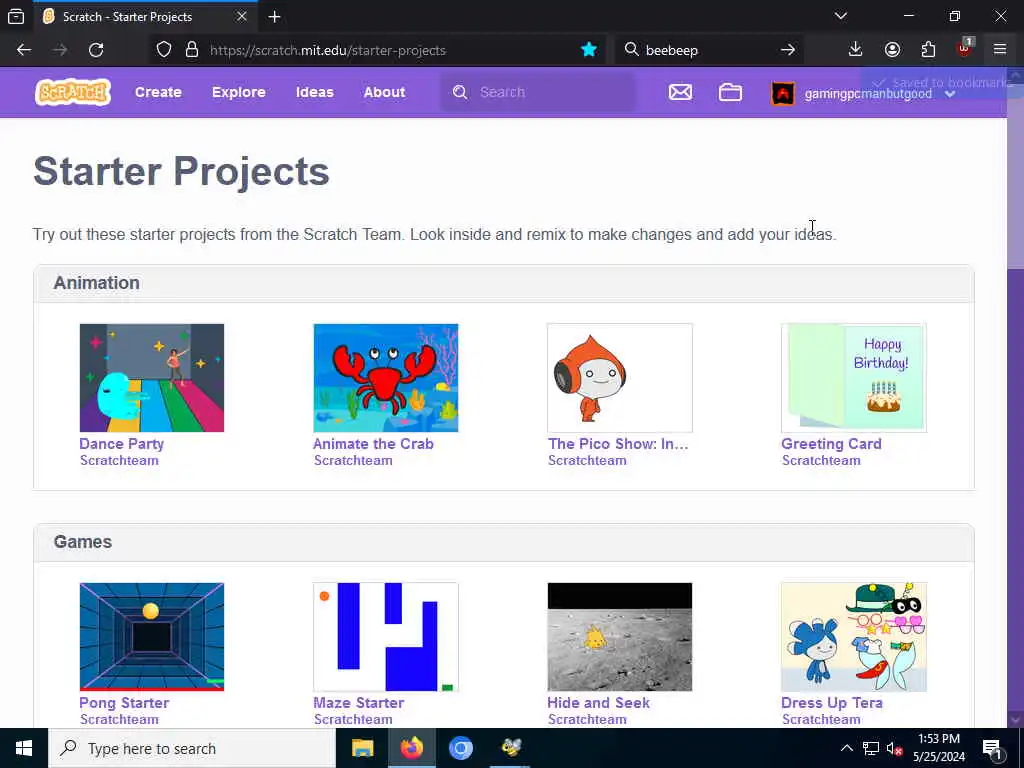
Task: Open the Firefox downloads icon
Action: pyautogui.click(x=856, y=50)
